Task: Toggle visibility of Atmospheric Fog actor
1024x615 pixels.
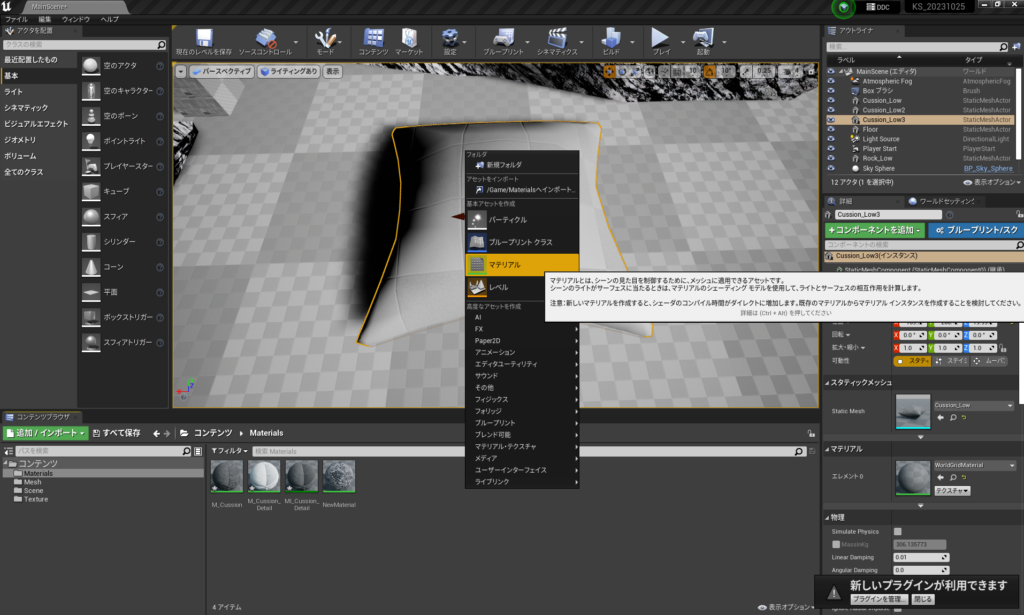Action: [x=831, y=81]
